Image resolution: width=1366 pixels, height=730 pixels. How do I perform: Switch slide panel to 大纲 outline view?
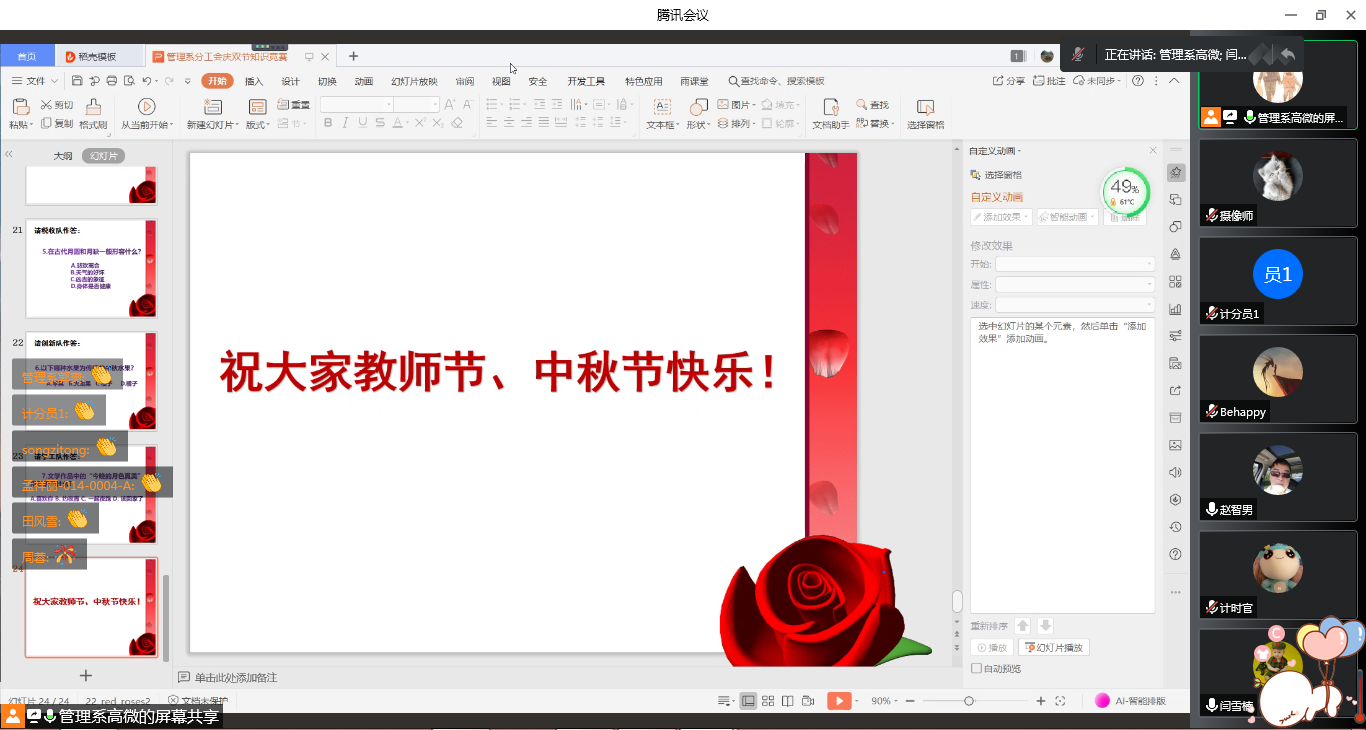[x=63, y=156]
